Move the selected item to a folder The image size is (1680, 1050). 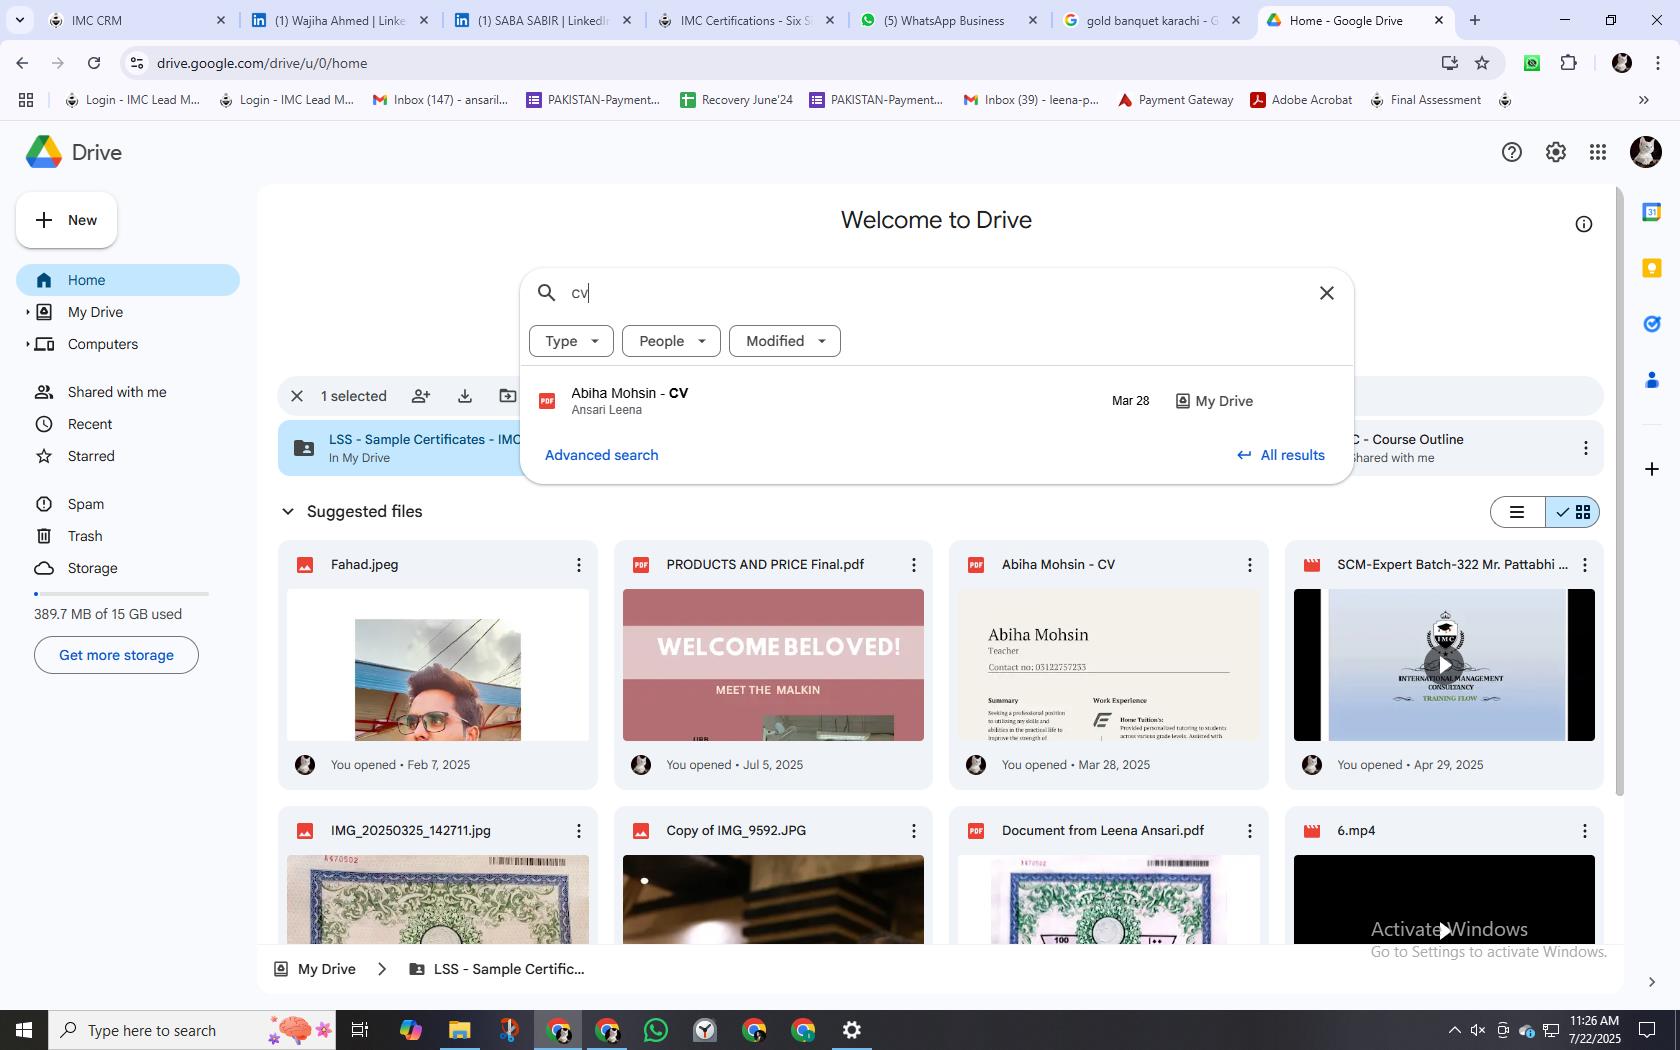[508, 396]
